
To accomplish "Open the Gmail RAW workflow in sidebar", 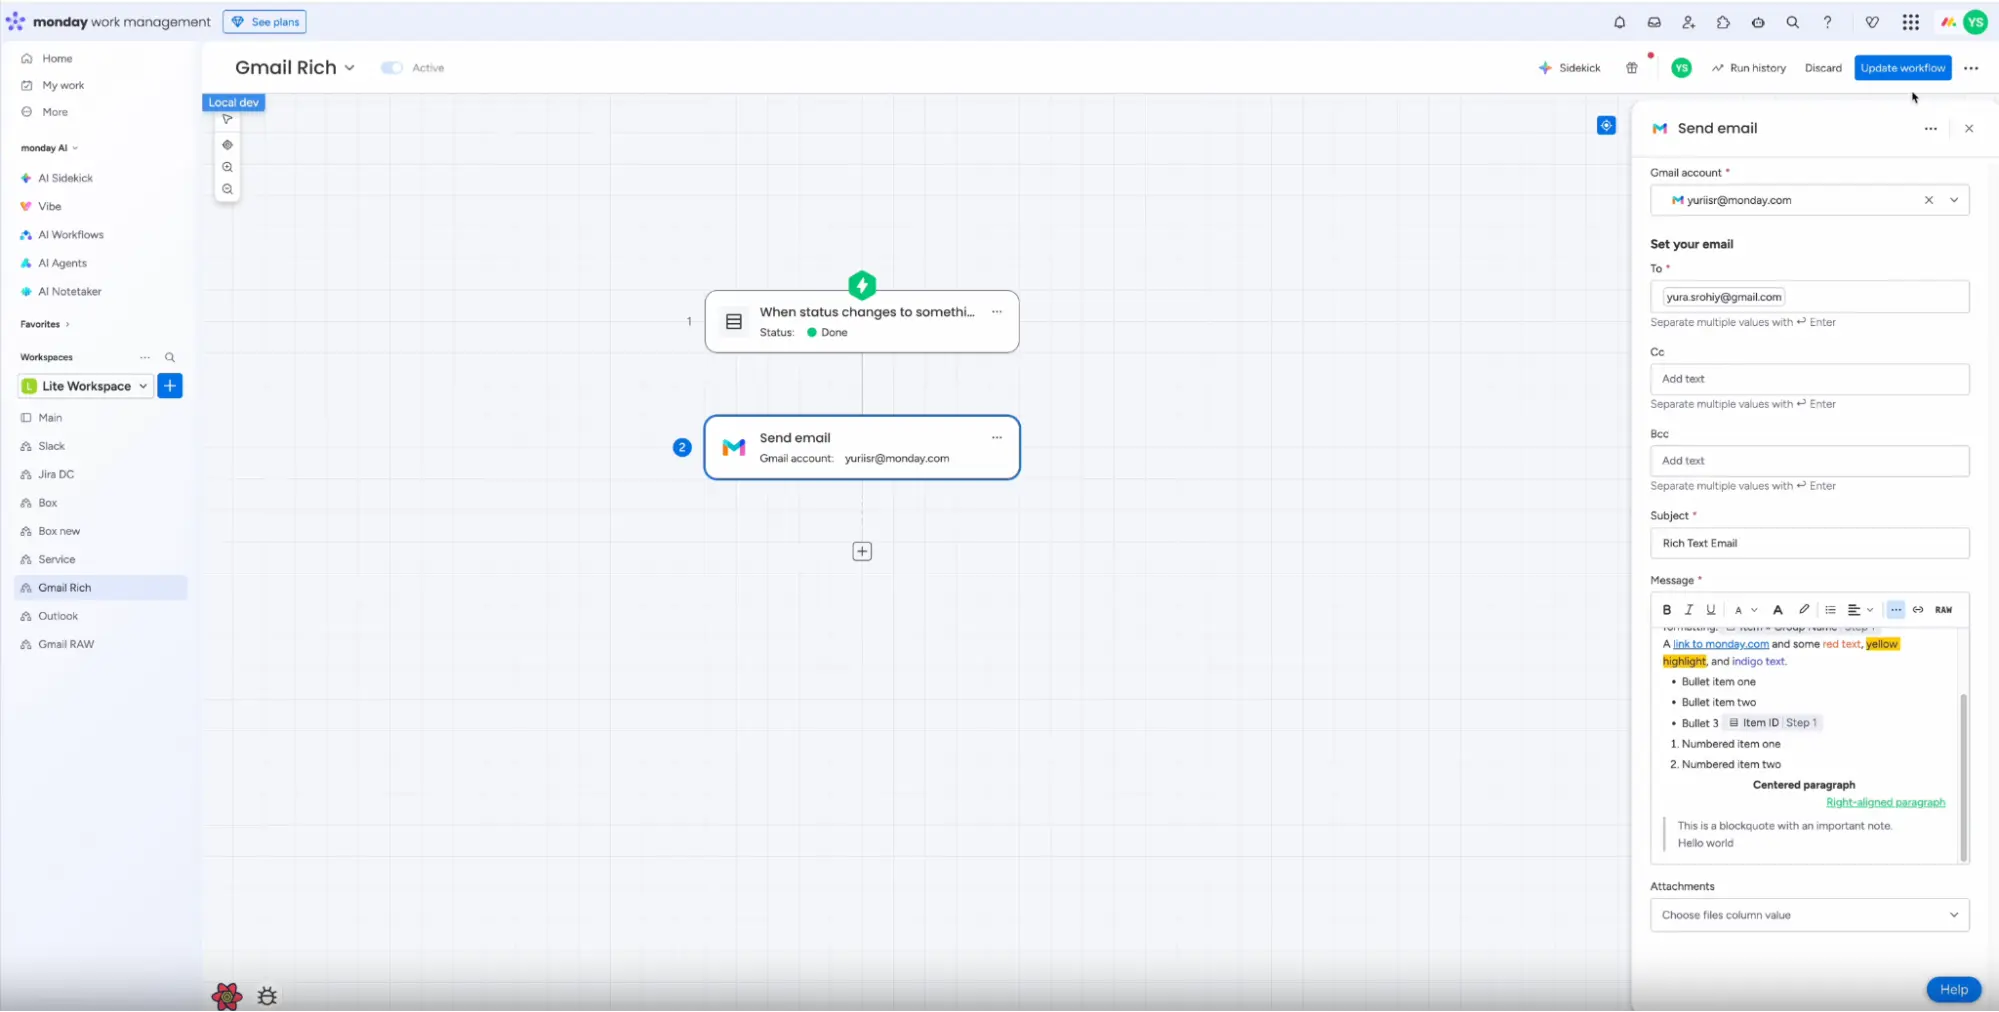I will [66, 644].
